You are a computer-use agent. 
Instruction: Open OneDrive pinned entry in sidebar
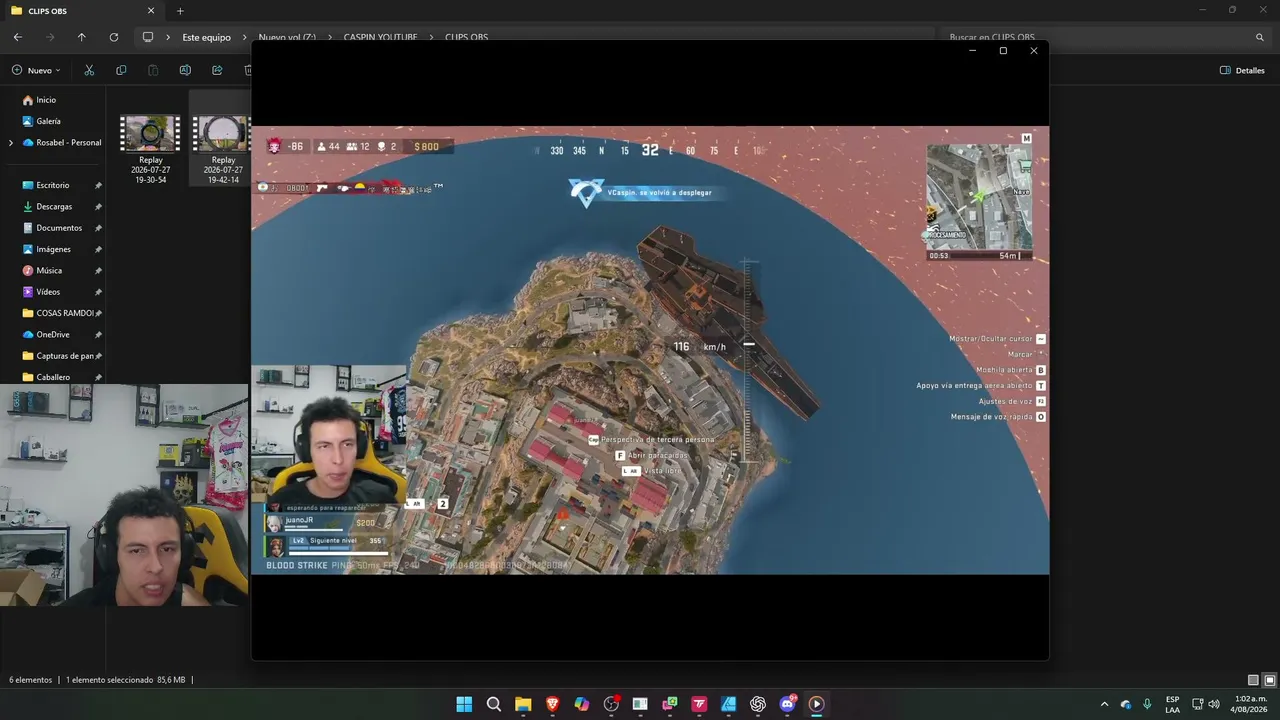53,335
